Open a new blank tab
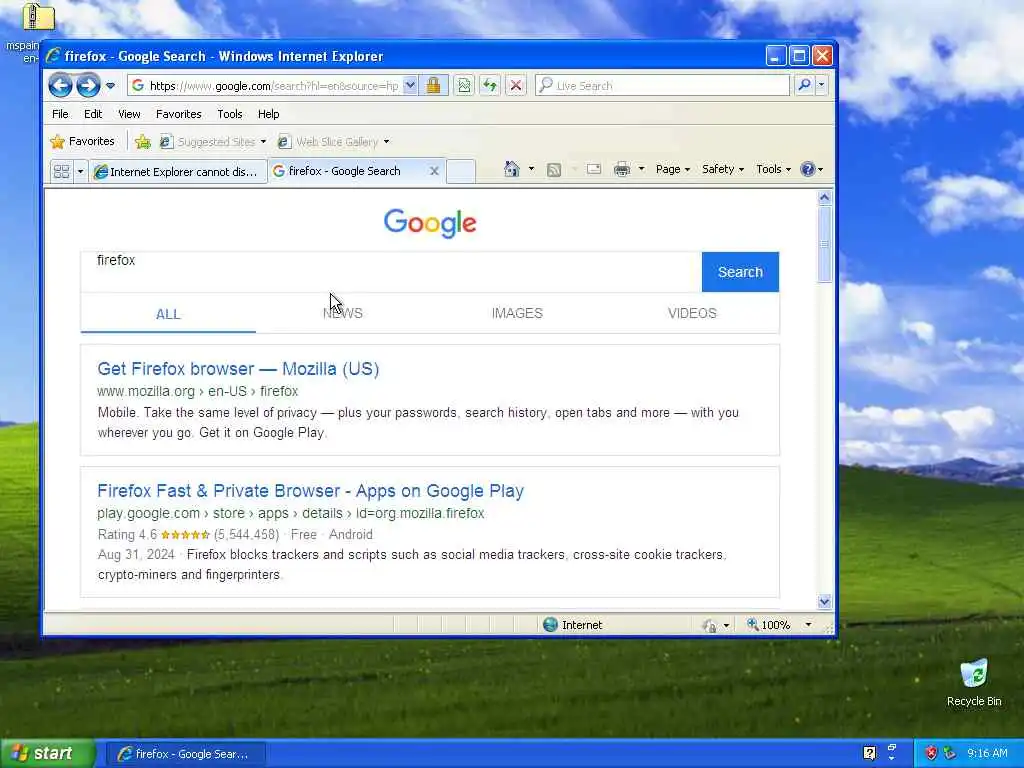Viewport: 1024px width, 768px height. coord(460,171)
